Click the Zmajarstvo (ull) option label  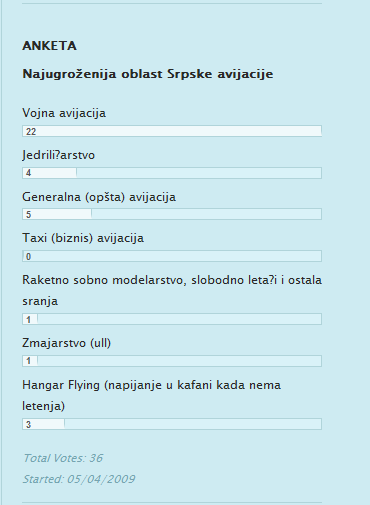click(67, 343)
